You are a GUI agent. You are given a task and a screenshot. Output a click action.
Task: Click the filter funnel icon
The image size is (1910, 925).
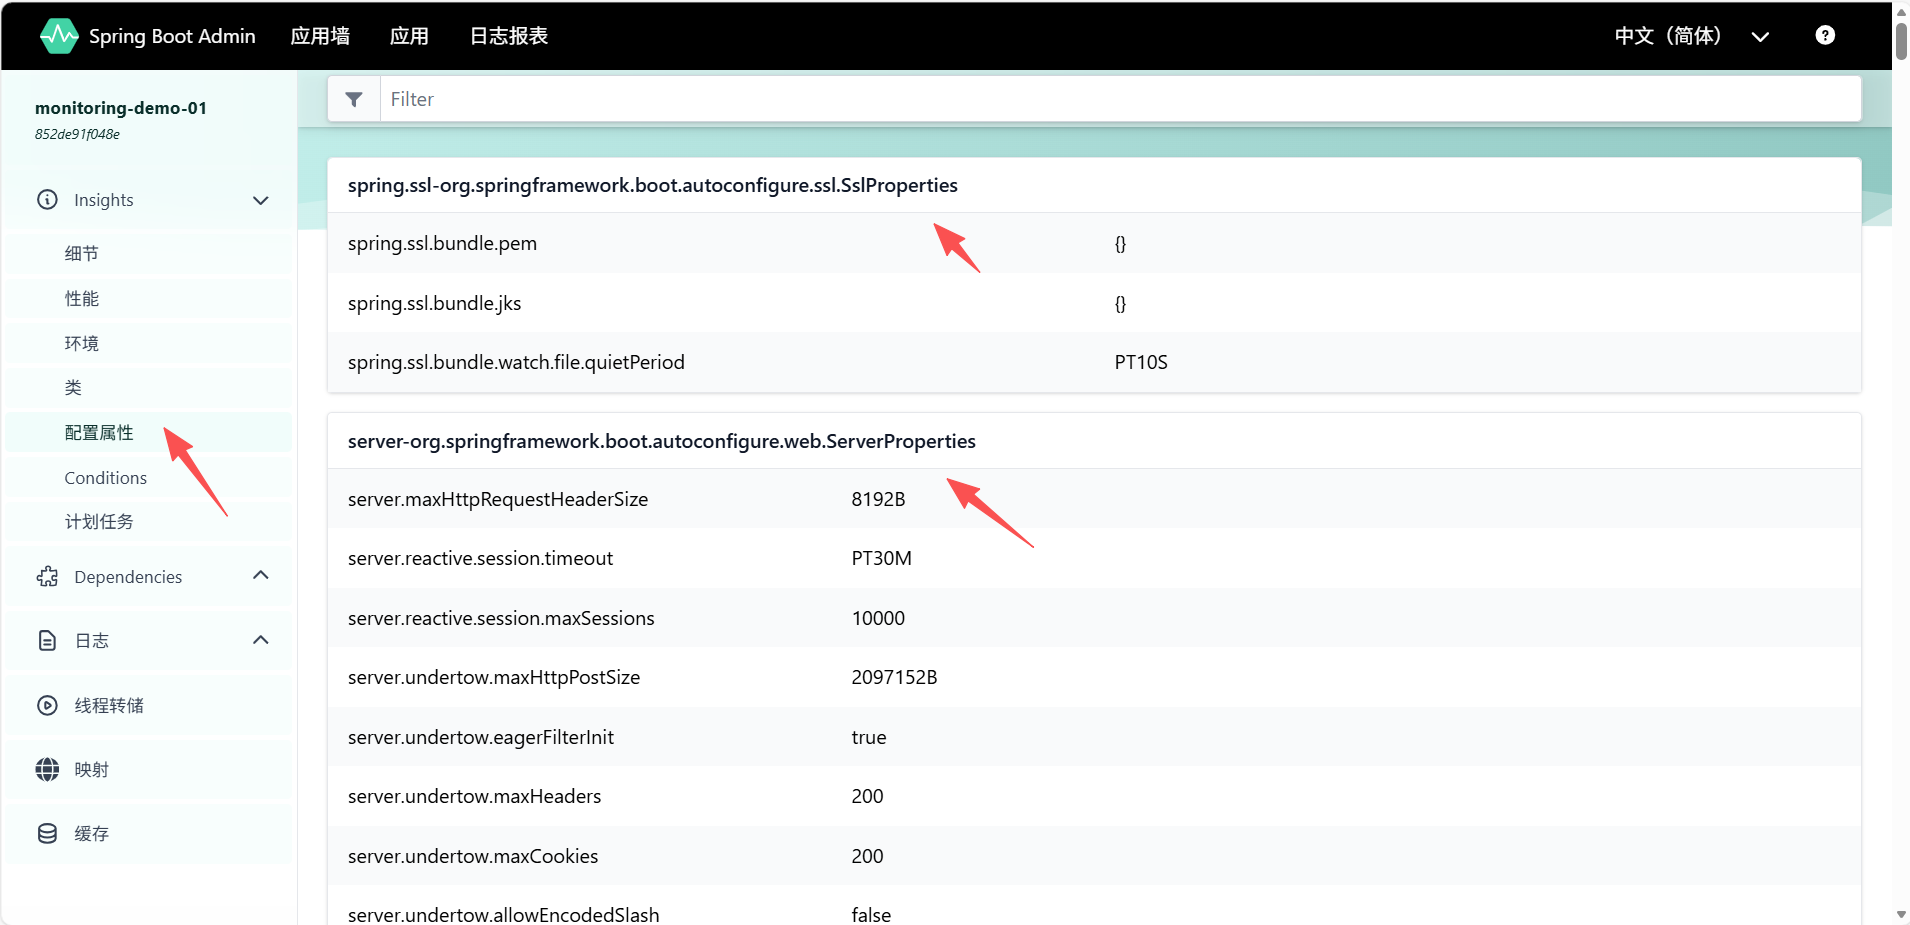pos(354,99)
